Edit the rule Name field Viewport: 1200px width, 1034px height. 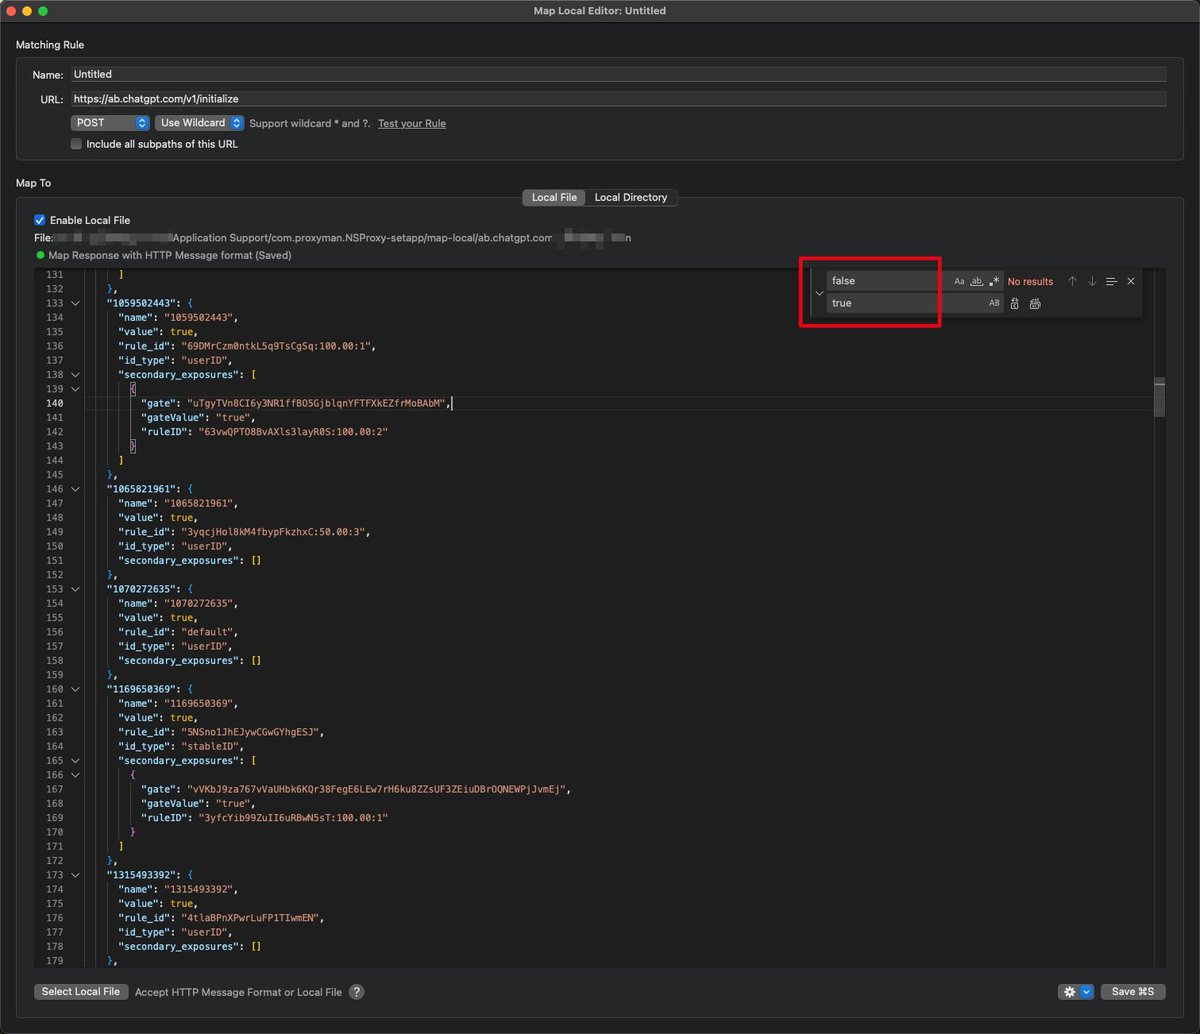click(x=618, y=74)
